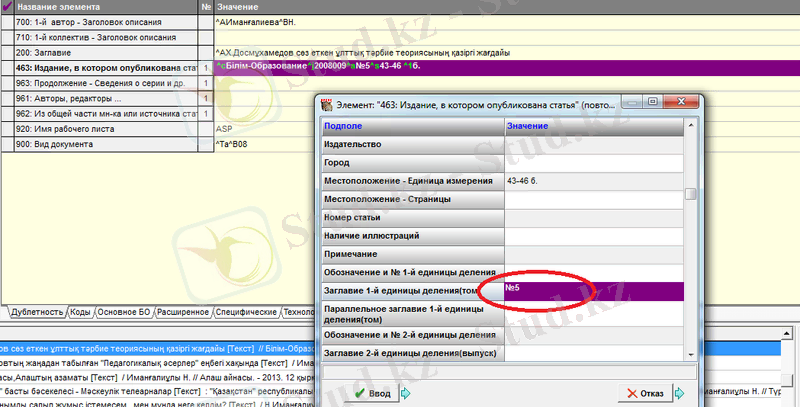Click the checkmark icon in the grid header
Viewport: 800px width, 407px height.
(x=7, y=7)
